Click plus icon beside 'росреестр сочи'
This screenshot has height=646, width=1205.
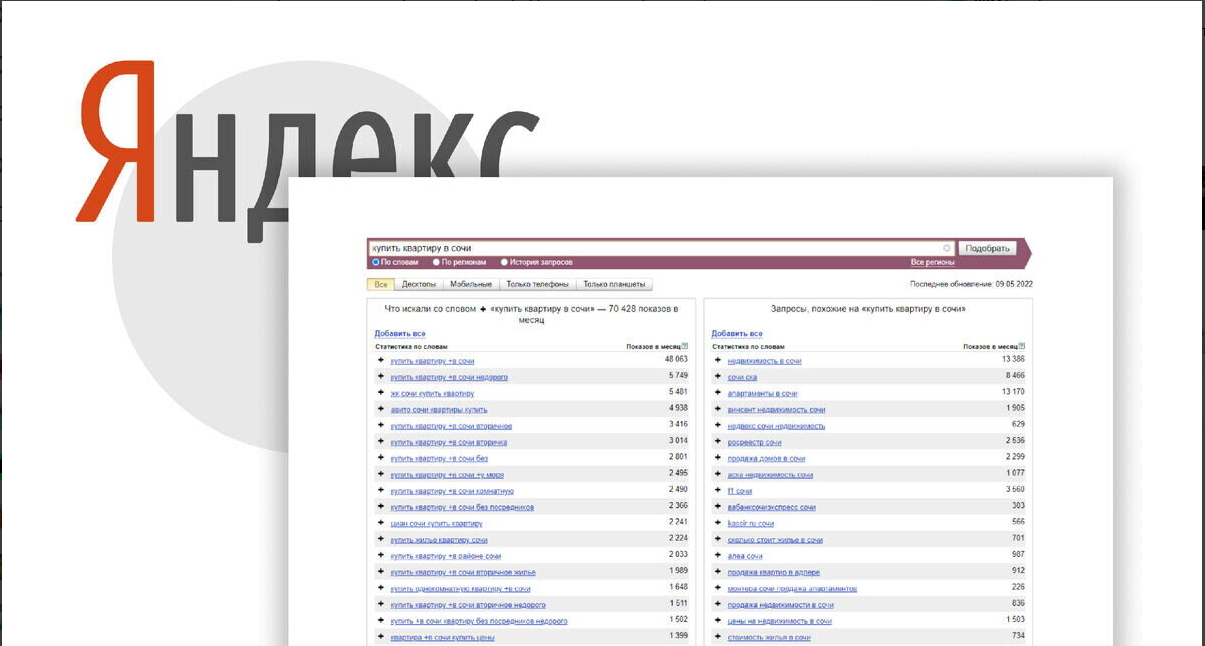pyautogui.click(x=718, y=441)
